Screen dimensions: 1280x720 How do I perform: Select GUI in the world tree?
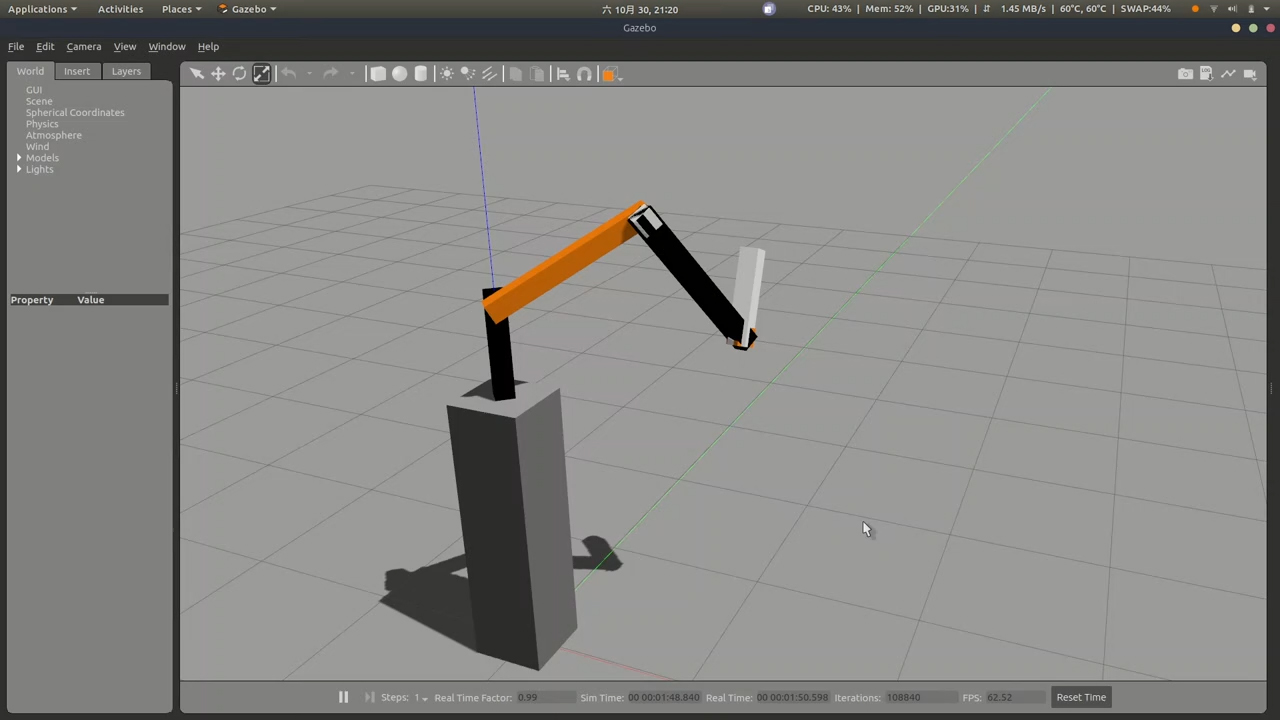point(34,90)
